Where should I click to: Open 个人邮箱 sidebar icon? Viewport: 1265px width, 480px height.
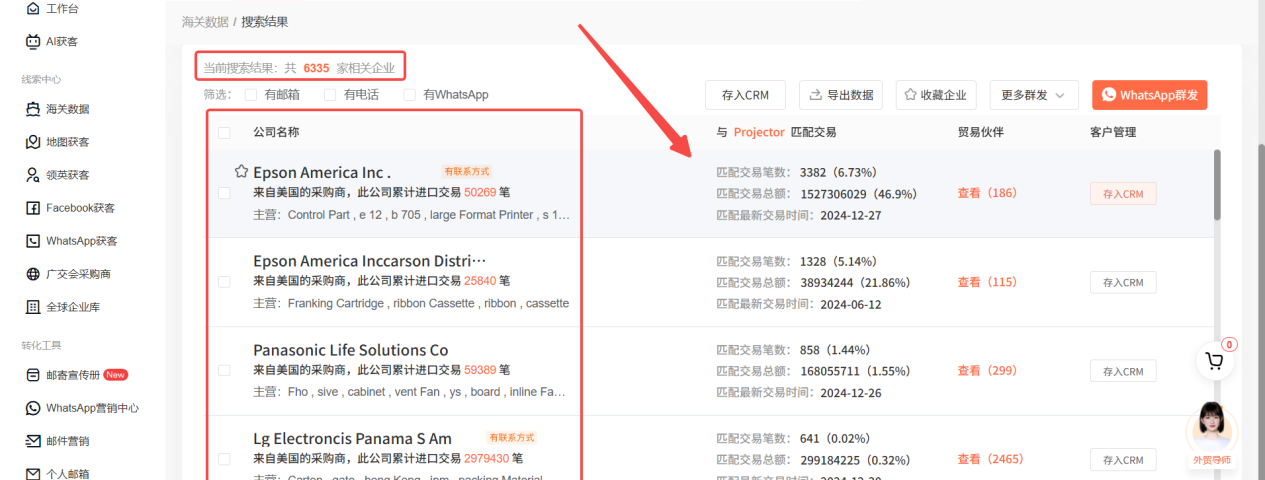point(33,474)
